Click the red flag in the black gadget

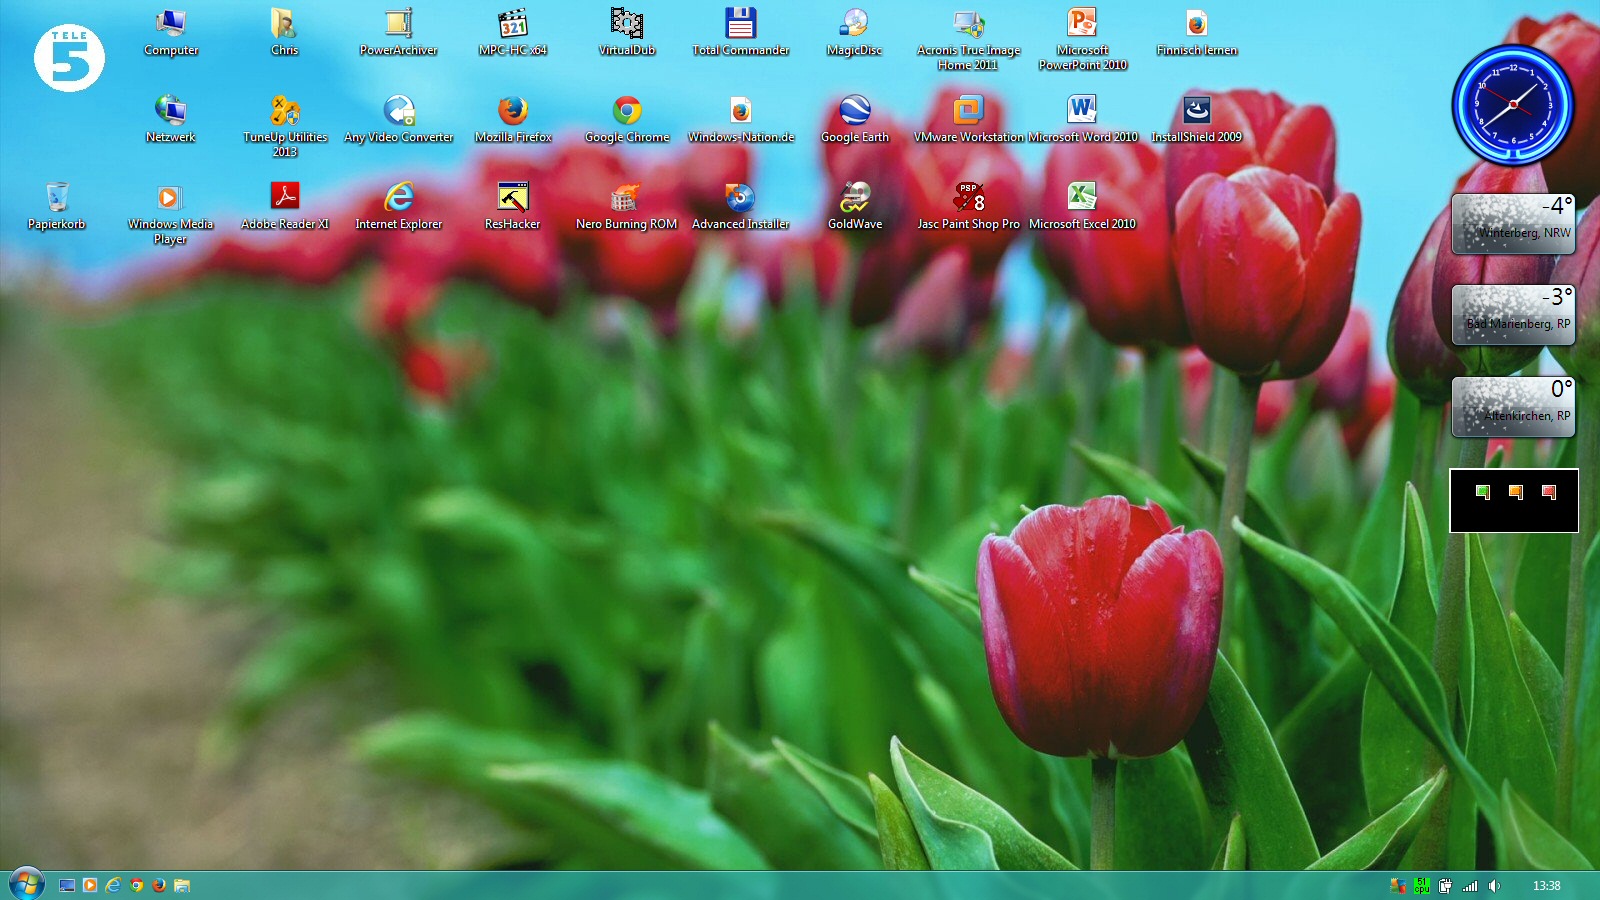pos(1549,491)
